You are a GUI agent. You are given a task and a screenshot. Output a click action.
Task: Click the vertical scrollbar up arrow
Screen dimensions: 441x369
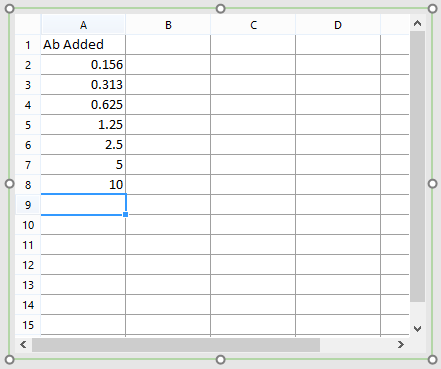(418, 23)
